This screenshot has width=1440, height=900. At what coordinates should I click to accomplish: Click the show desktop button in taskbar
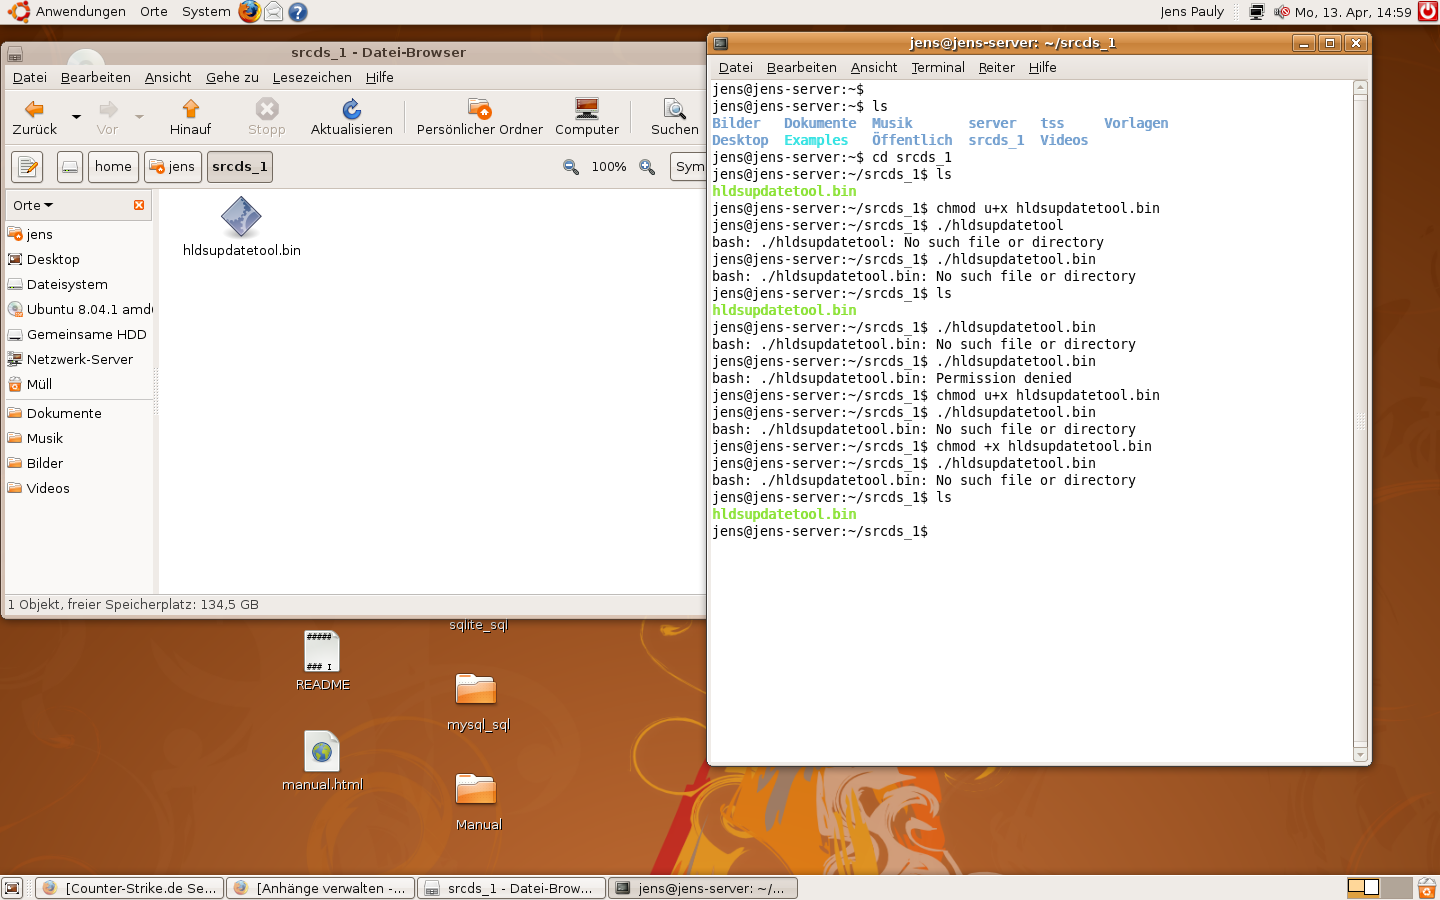coord(12,888)
